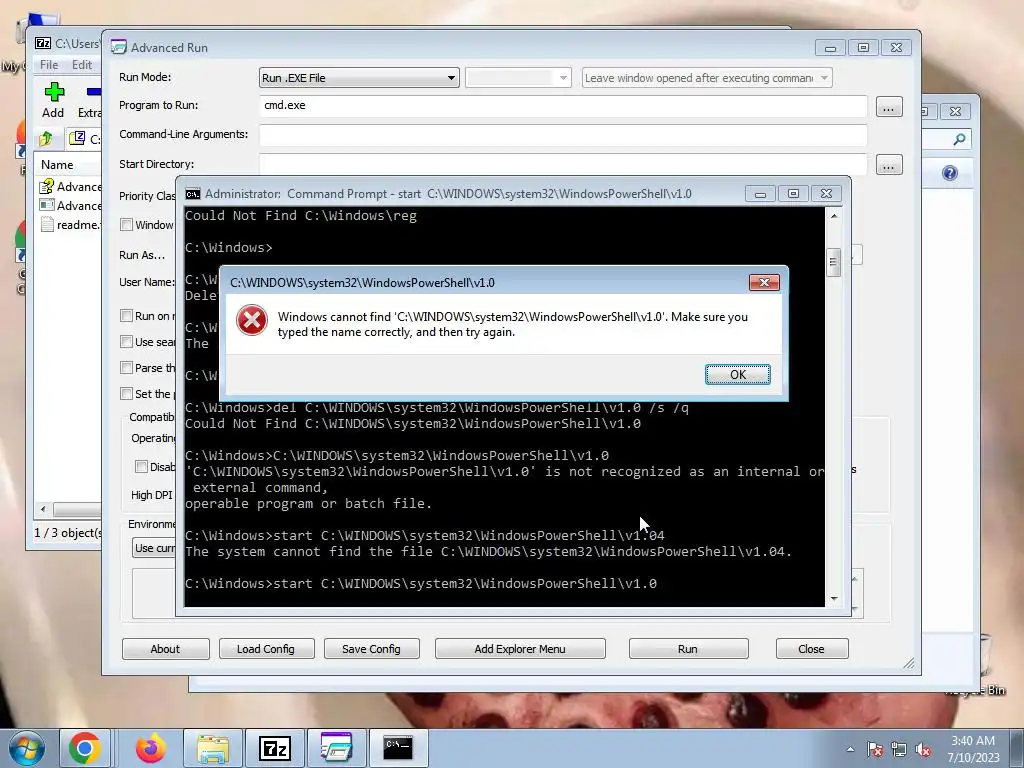Click the Start Directory input field
The width and height of the screenshot is (1024, 768).
point(563,163)
